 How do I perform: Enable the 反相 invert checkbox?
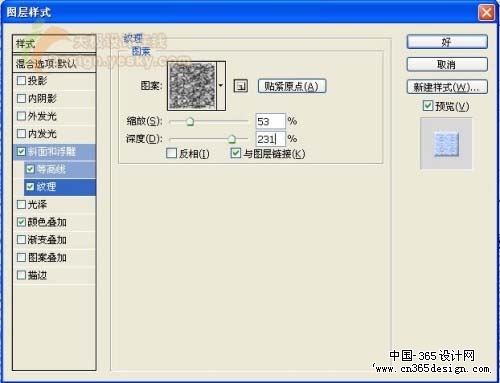[x=171, y=153]
